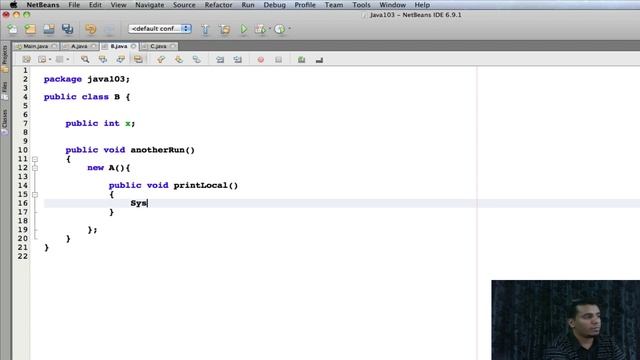Open the Refactor menu

[x=218, y=5]
